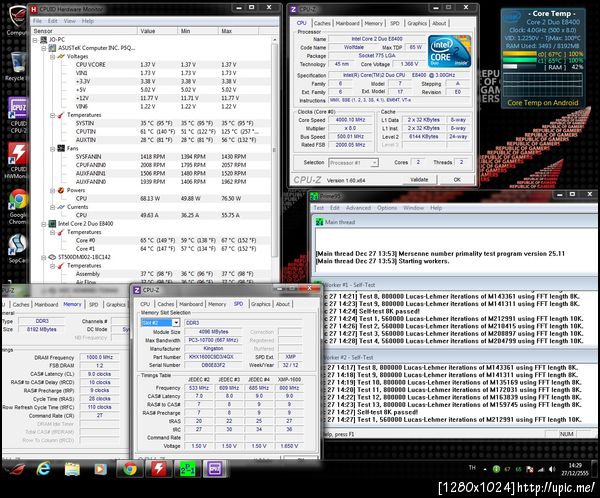The width and height of the screenshot is (600, 498).
Task: Click OK button in CPU-Z
Action: (x=457, y=180)
